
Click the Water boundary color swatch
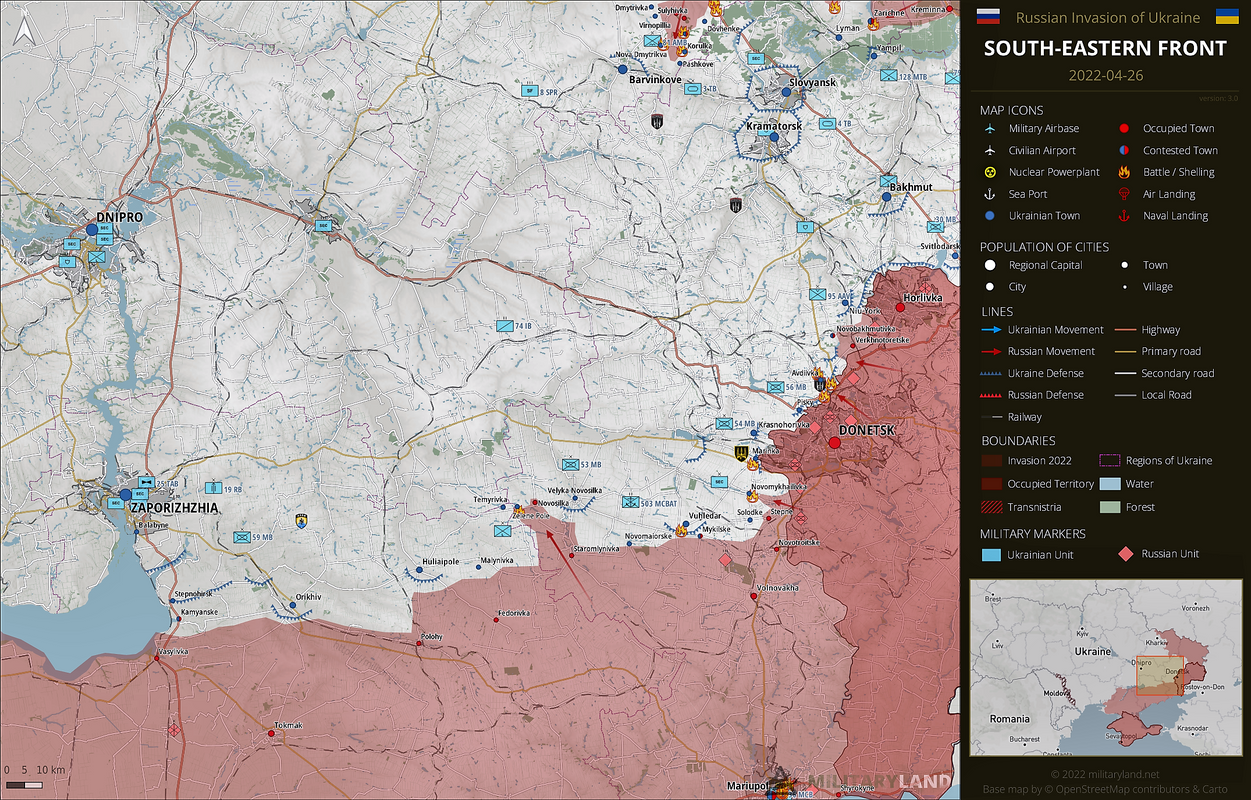(x=1109, y=484)
